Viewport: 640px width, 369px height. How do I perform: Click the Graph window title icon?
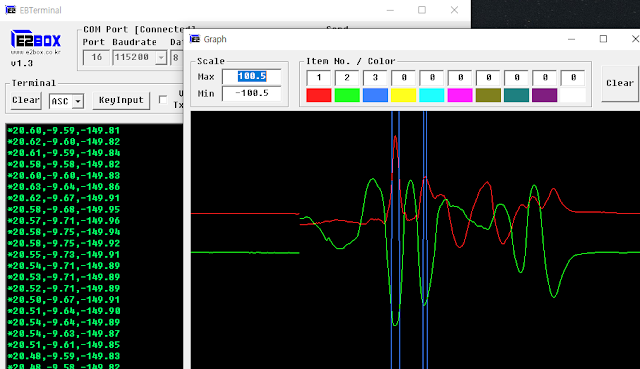(x=195, y=39)
